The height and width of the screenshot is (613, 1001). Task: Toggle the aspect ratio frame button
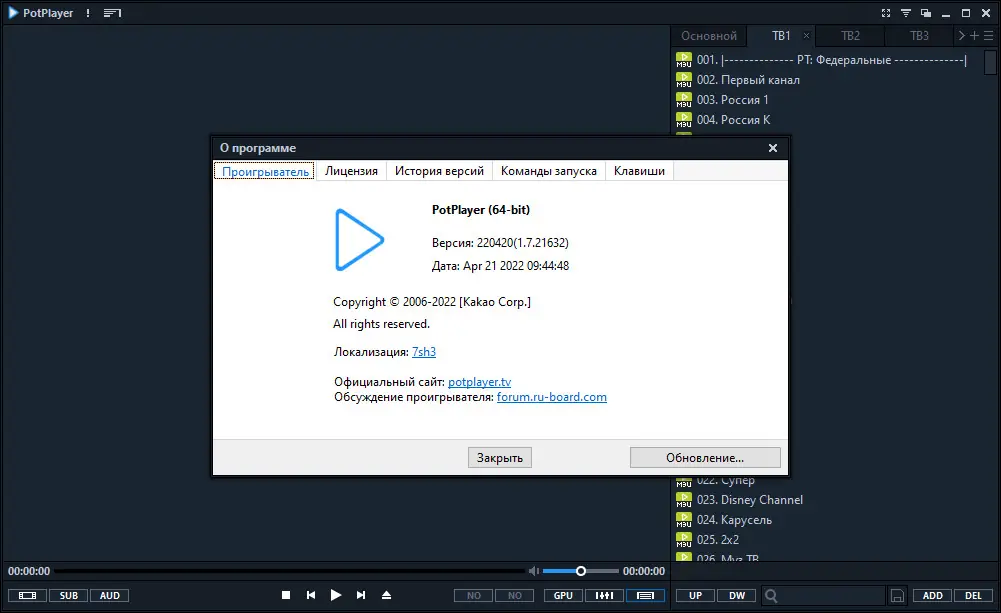point(27,596)
